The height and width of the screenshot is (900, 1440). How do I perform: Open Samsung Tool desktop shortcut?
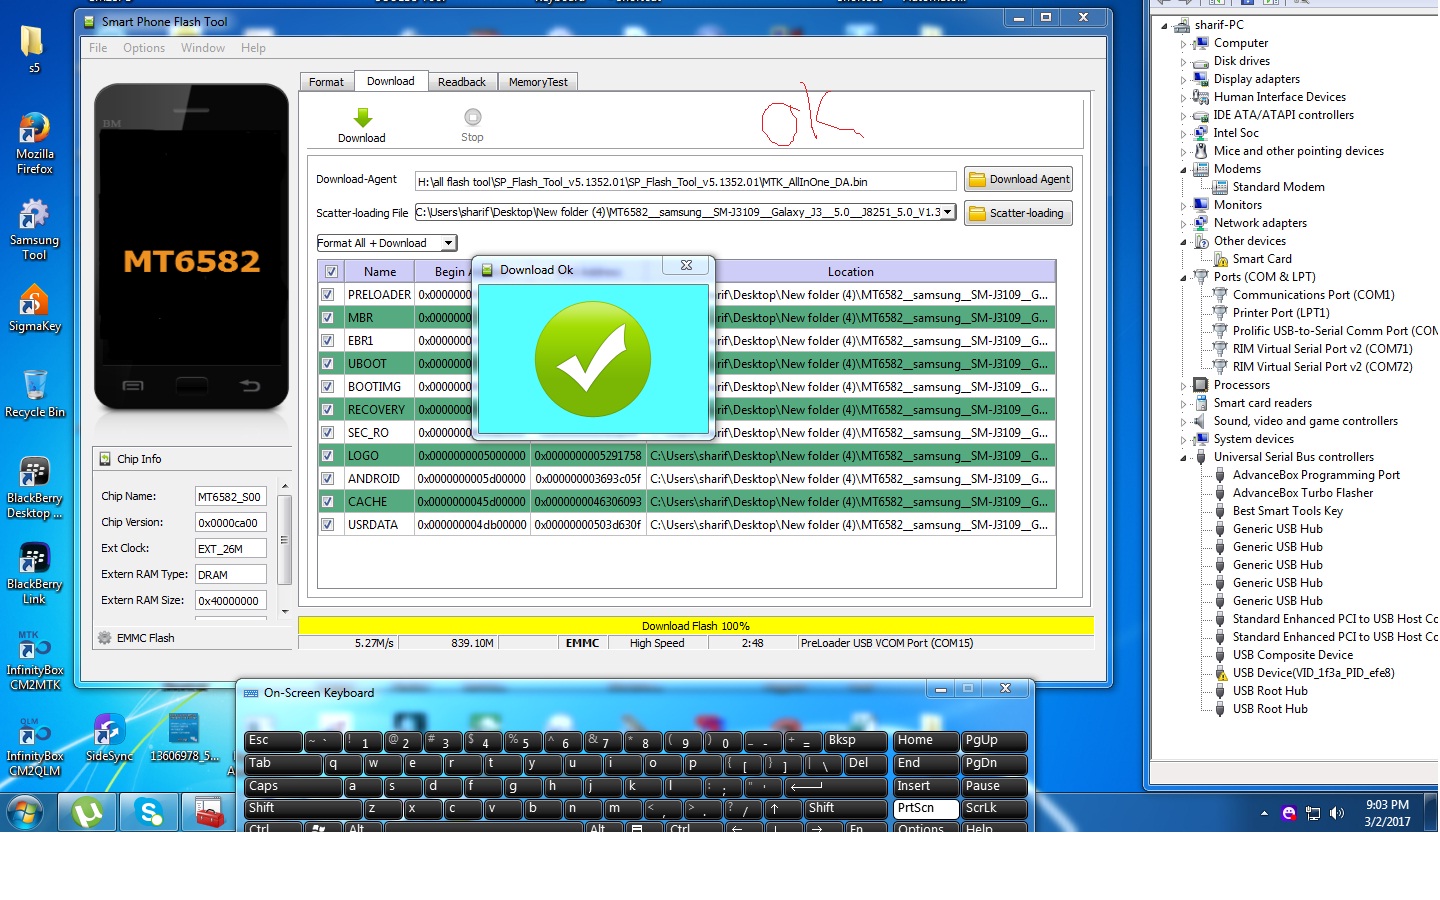pos(34,229)
